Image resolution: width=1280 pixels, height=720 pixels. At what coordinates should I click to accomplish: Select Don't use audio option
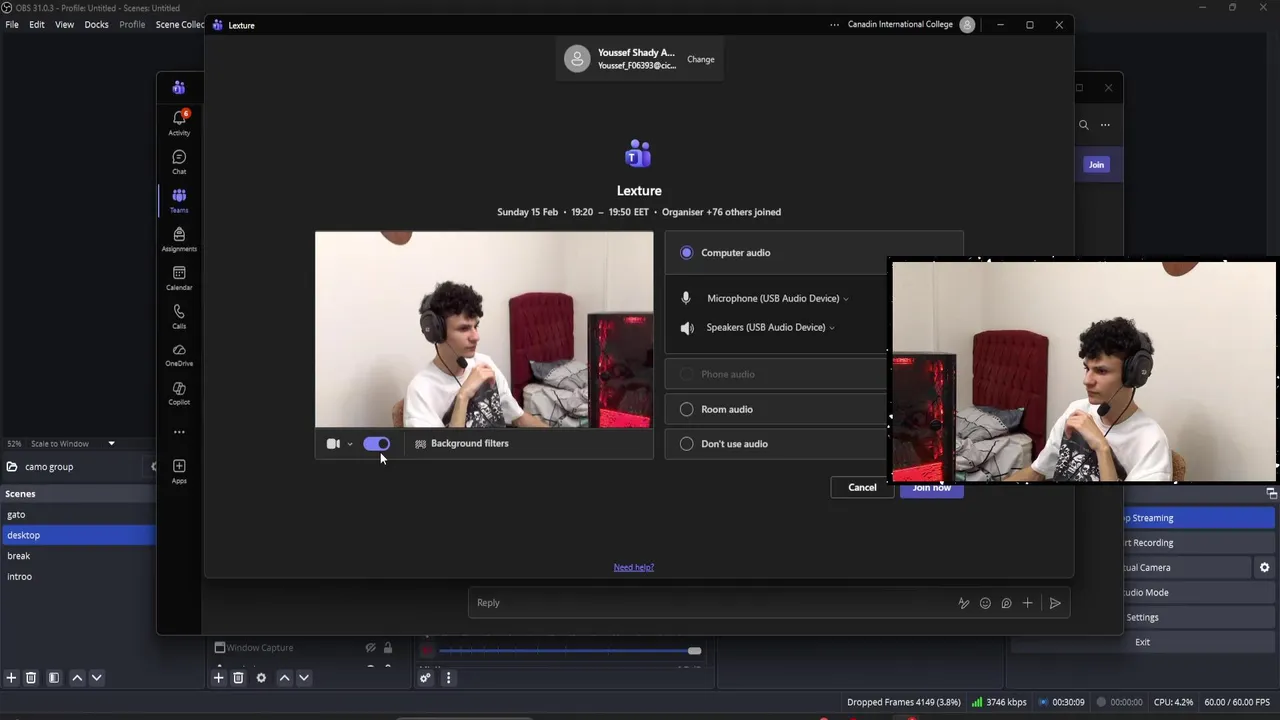(686, 444)
